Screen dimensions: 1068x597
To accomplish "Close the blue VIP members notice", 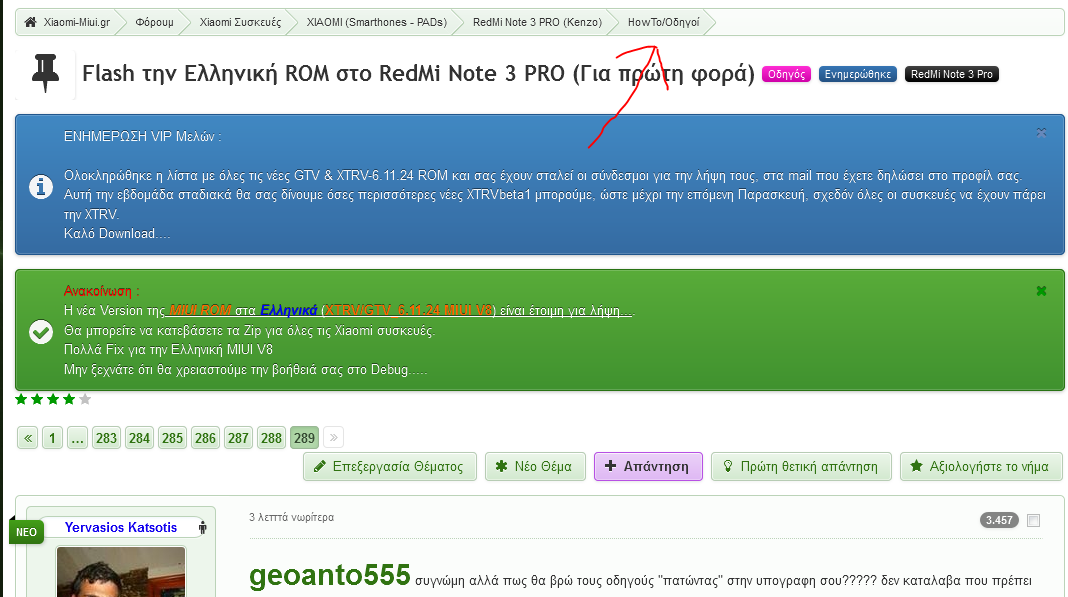I will click(1041, 132).
